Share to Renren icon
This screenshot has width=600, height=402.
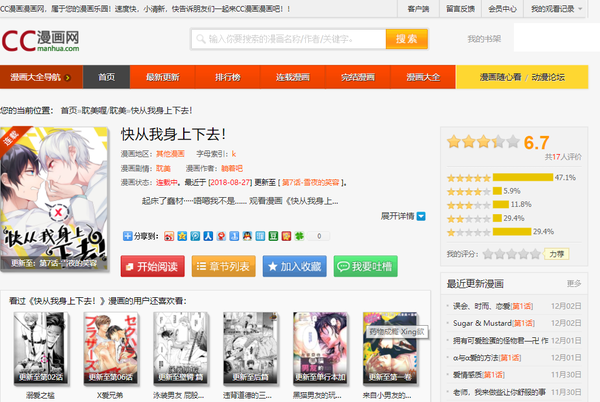[208, 236]
